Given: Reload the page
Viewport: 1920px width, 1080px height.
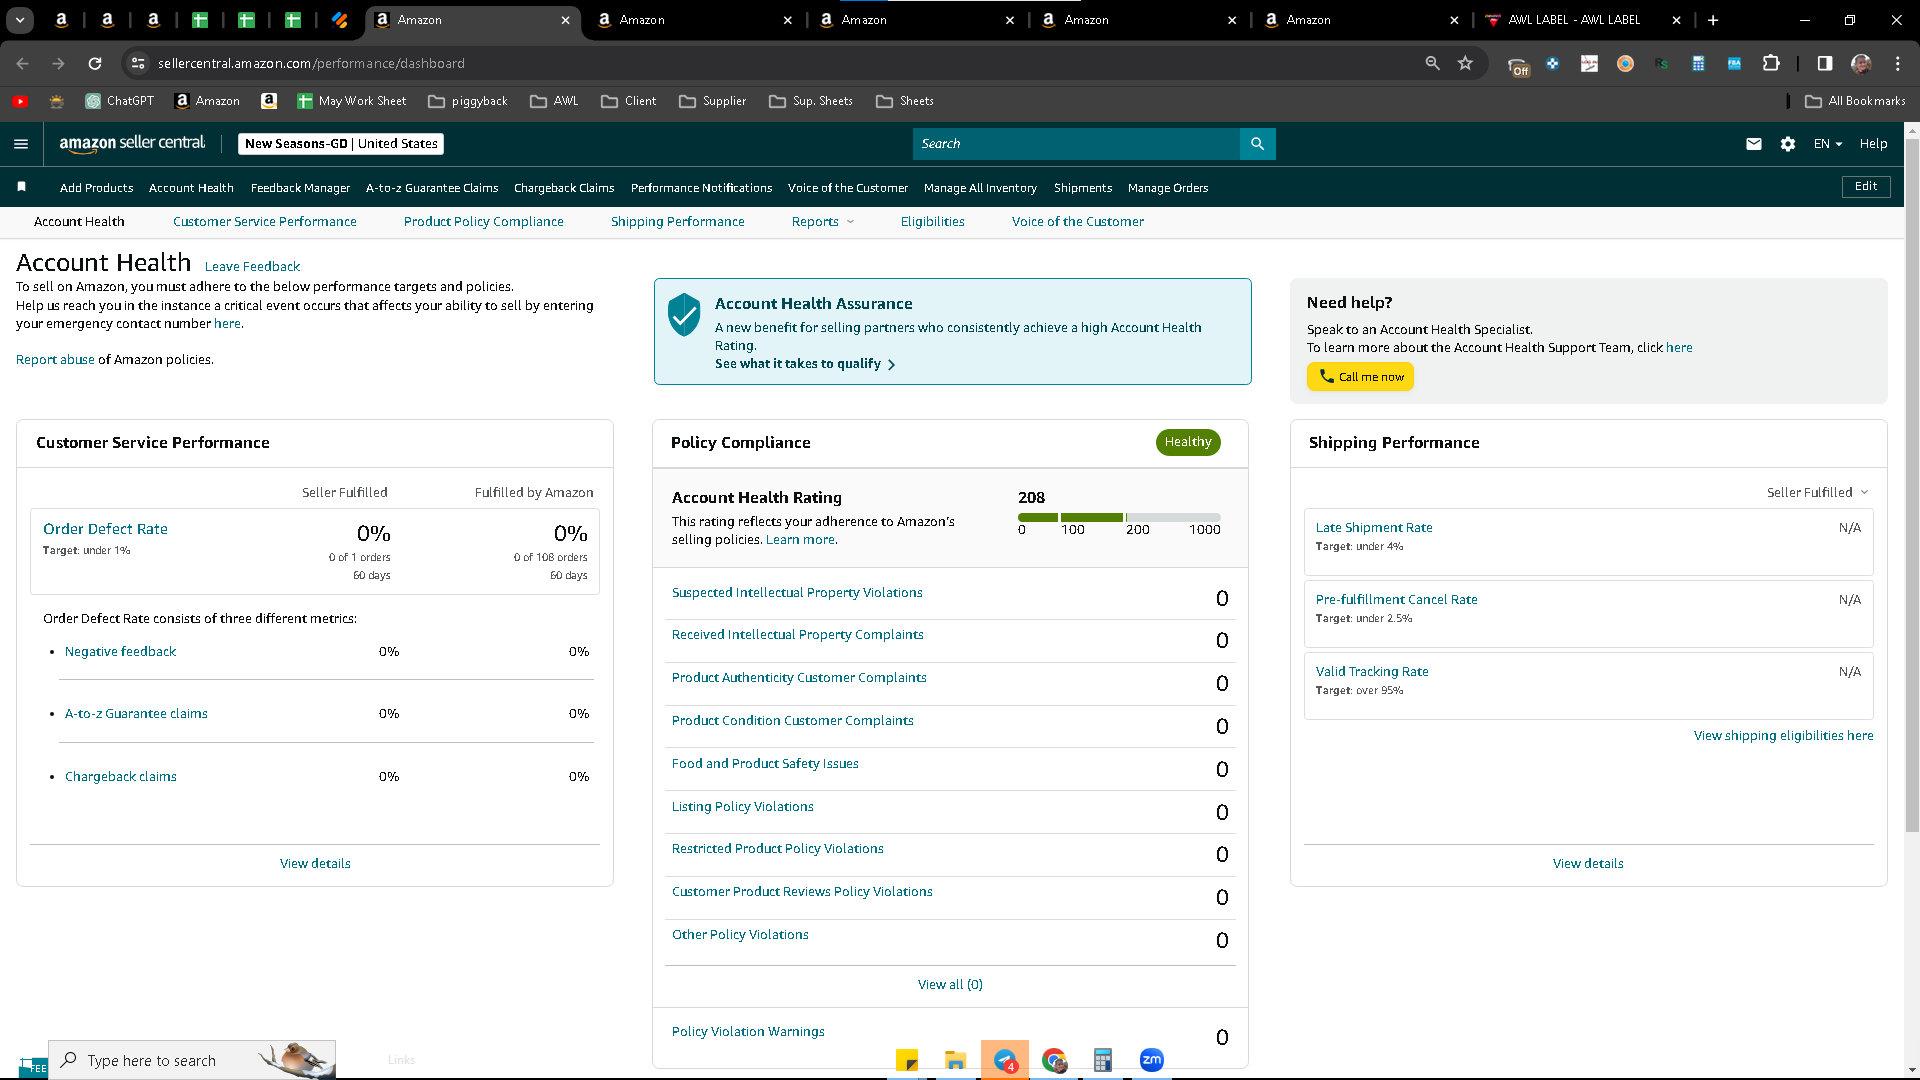Looking at the screenshot, I should (95, 63).
